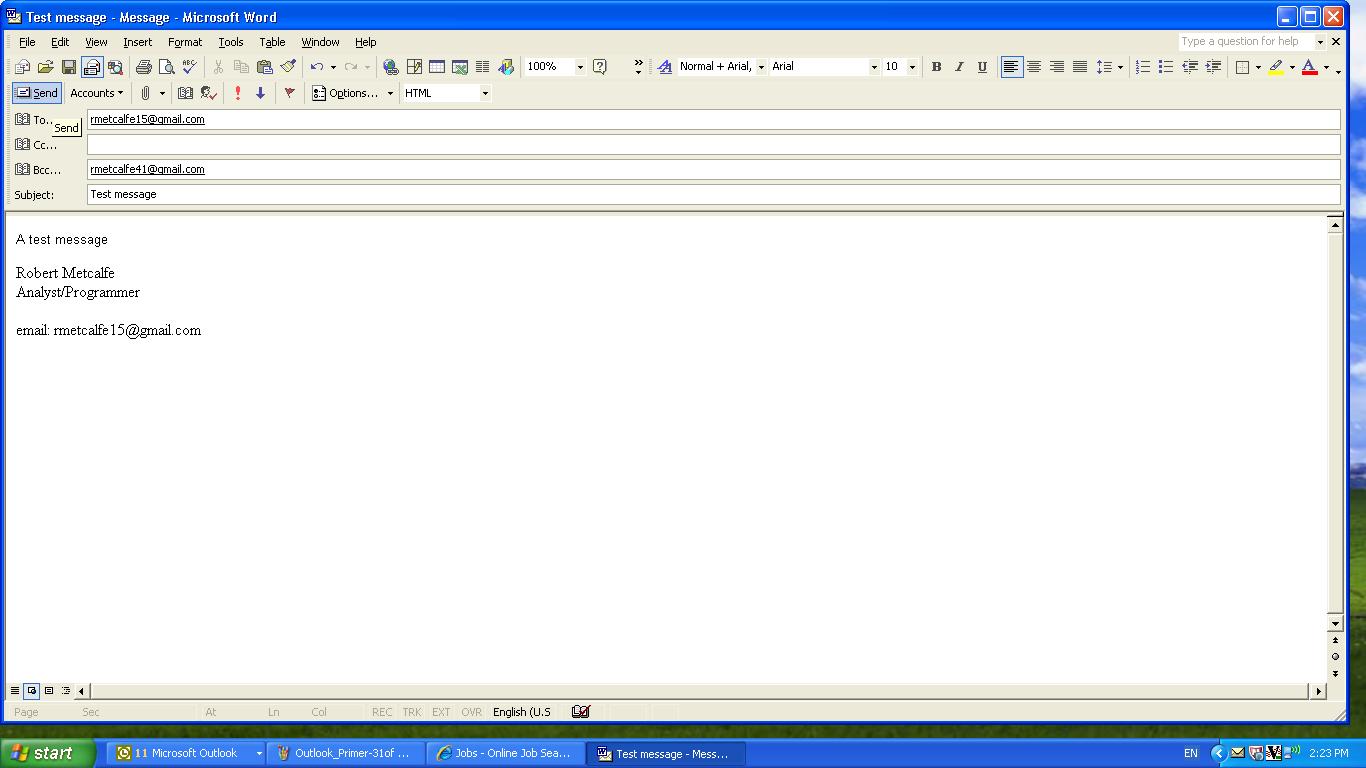This screenshot has width=1366, height=768.
Task: Open the Accounts dropdown
Action: [96, 93]
